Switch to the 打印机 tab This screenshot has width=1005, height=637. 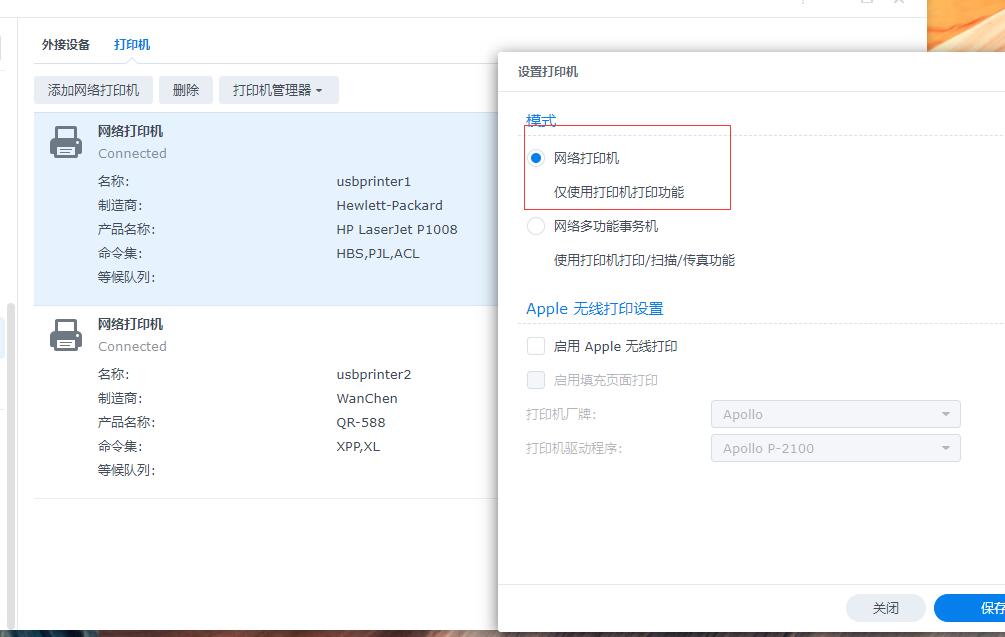tap(131, 44)
